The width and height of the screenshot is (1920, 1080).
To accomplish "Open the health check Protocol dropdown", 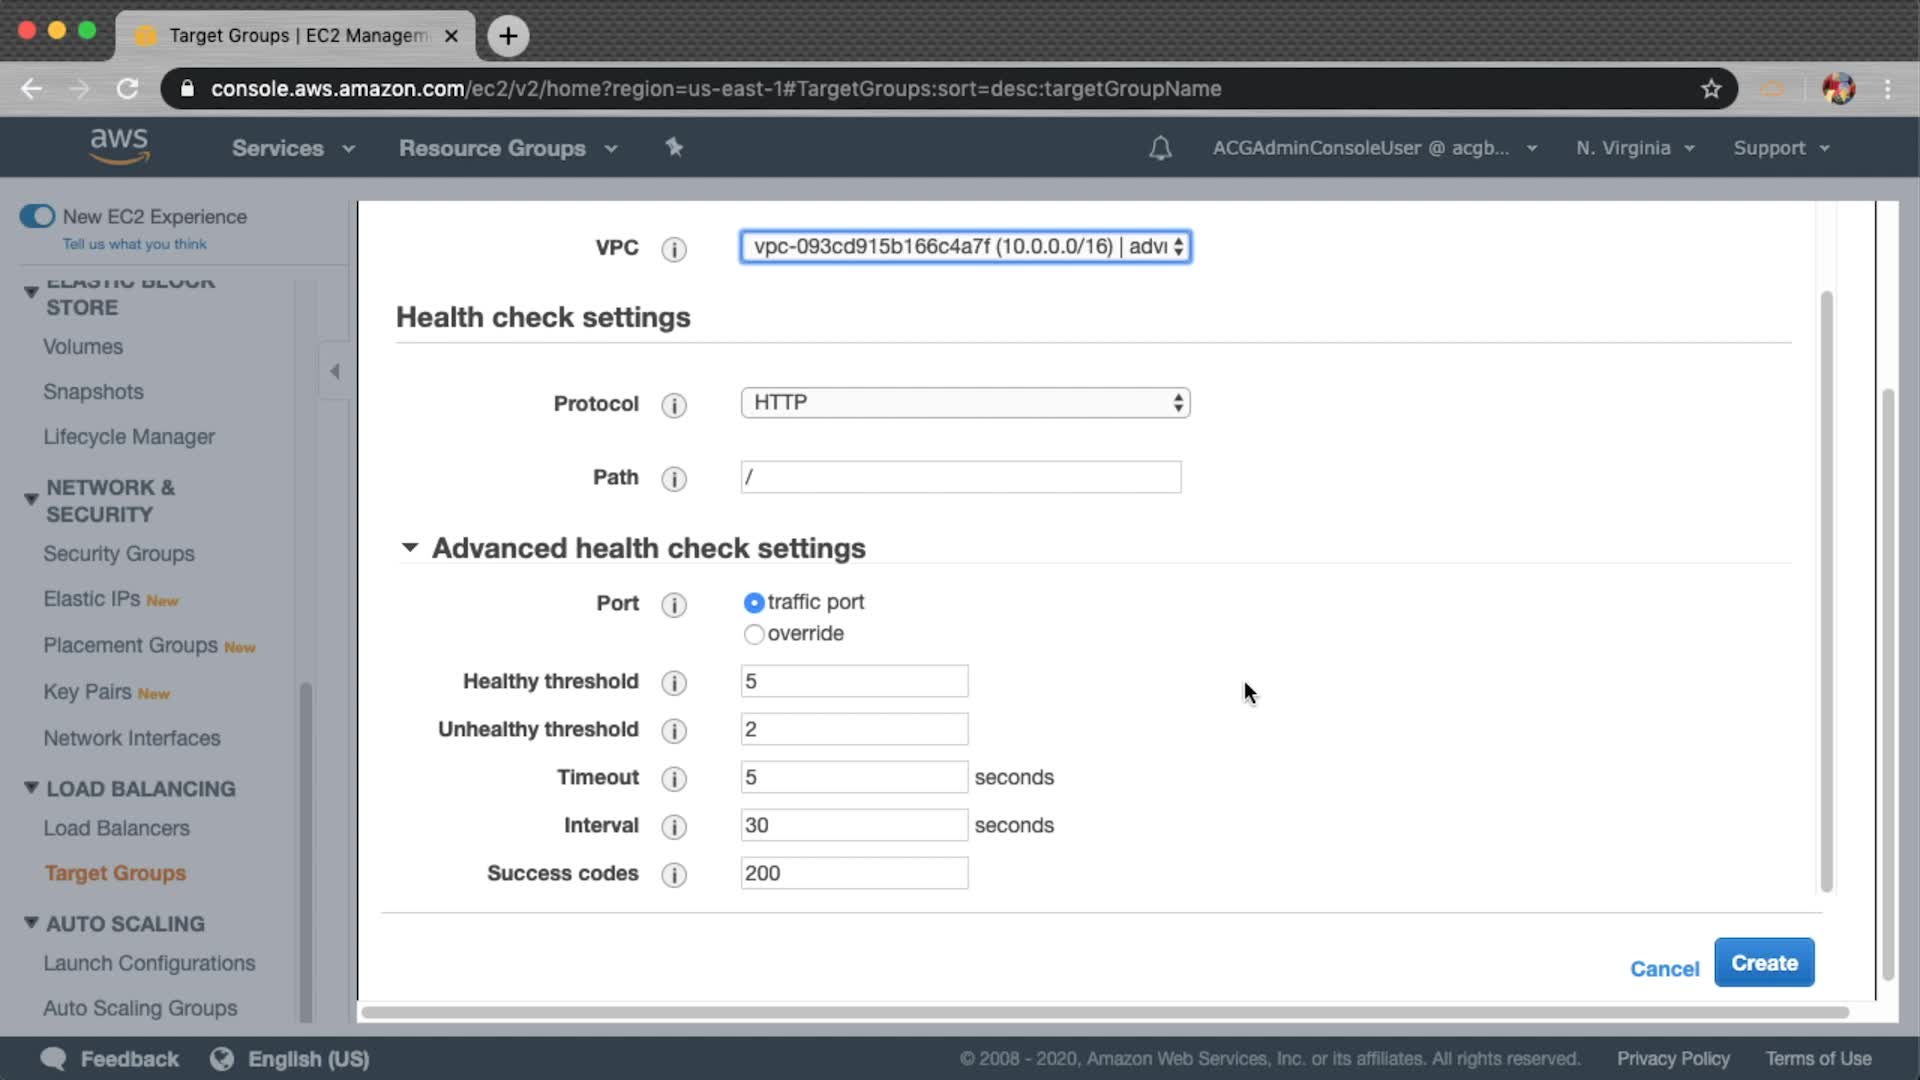I will tap(965, 403).
